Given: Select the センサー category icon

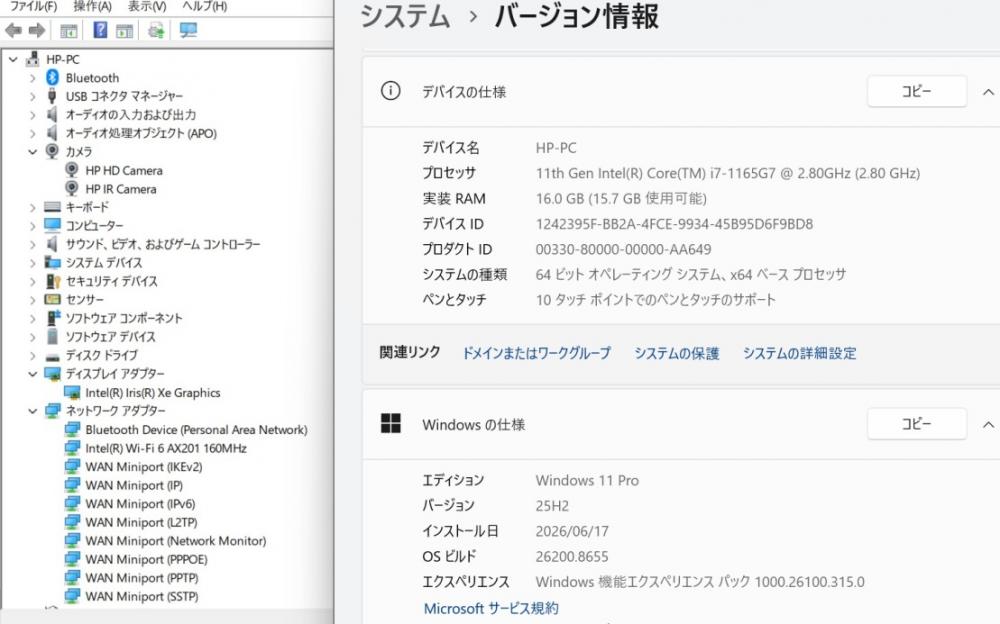Looking at the screenshot, I should click(x=52, y=299).
